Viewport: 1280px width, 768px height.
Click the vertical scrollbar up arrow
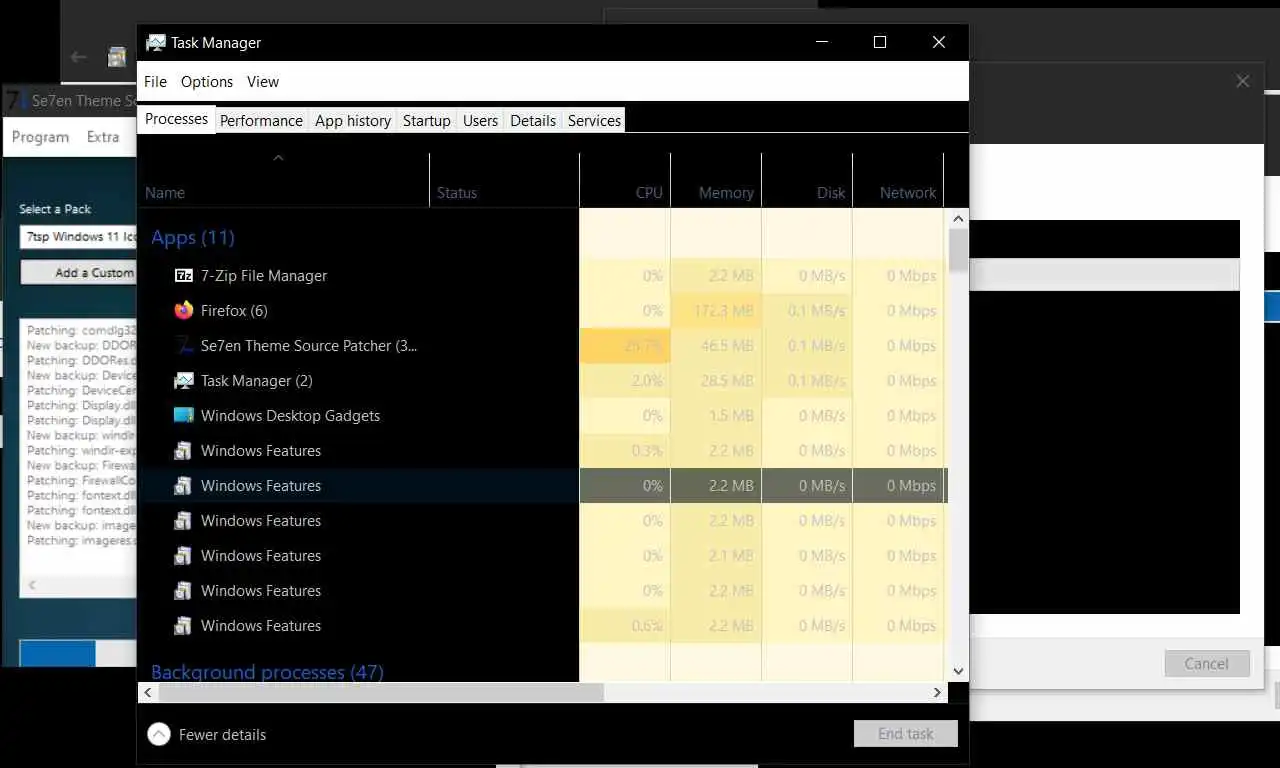[958, 218]
